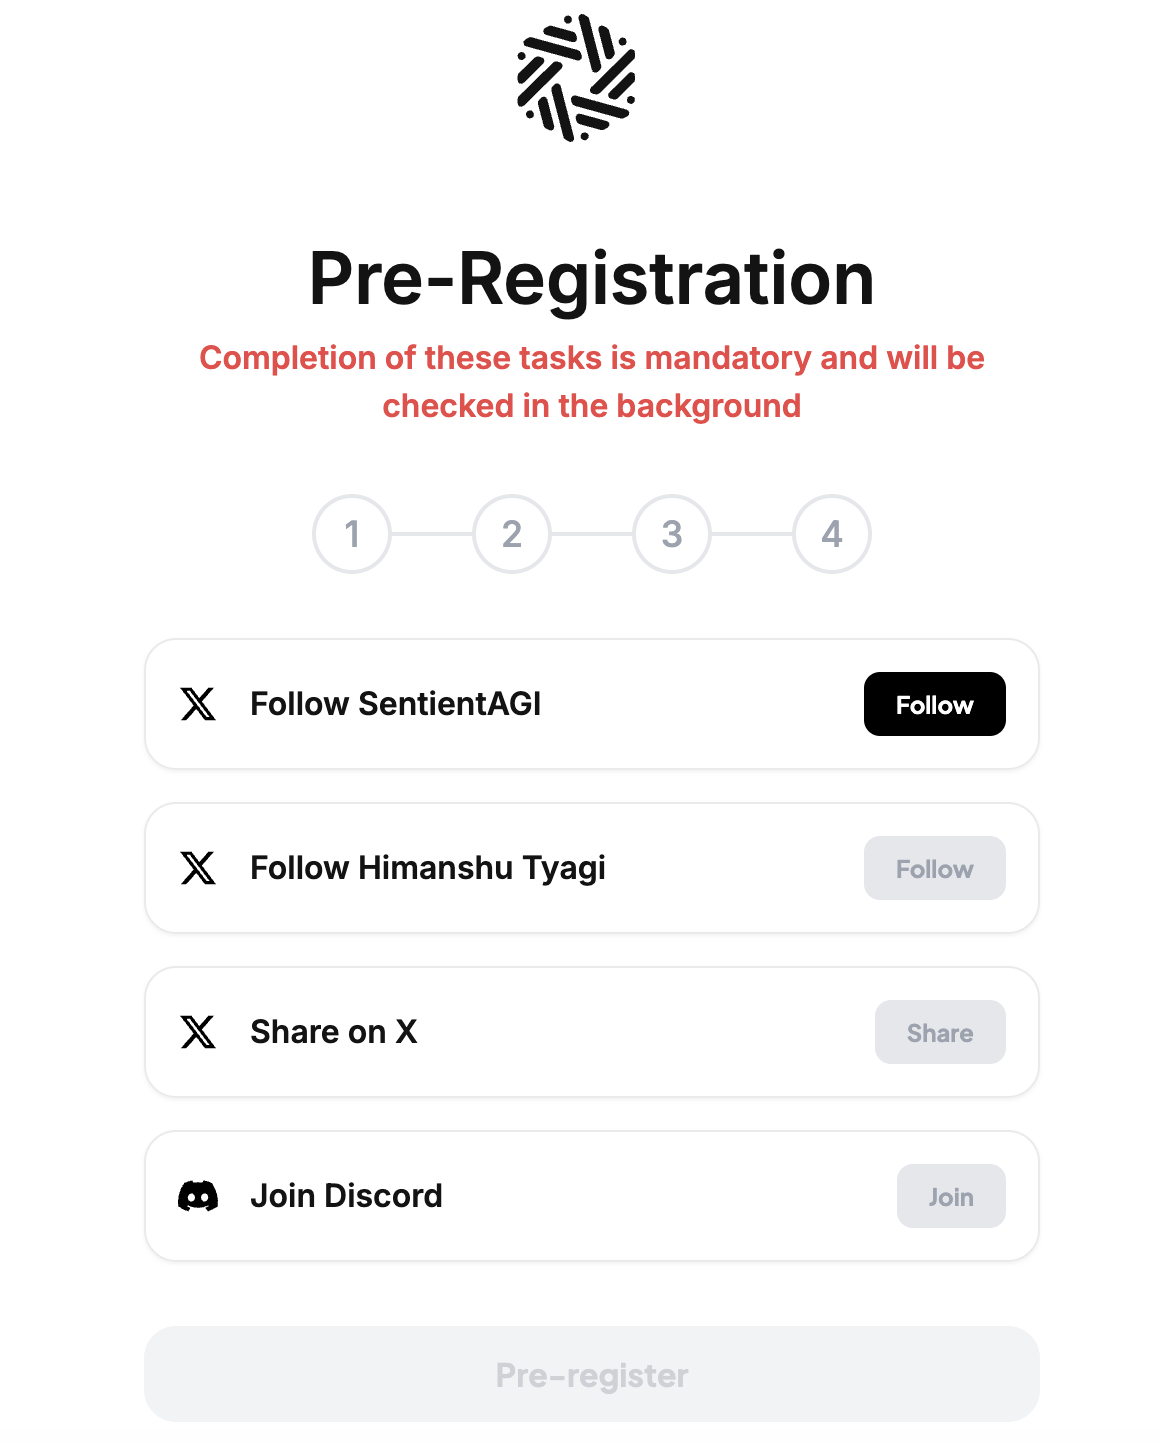Click X icon beside Follow SentientAGI

pyautogui.click(x=198, y=704)
